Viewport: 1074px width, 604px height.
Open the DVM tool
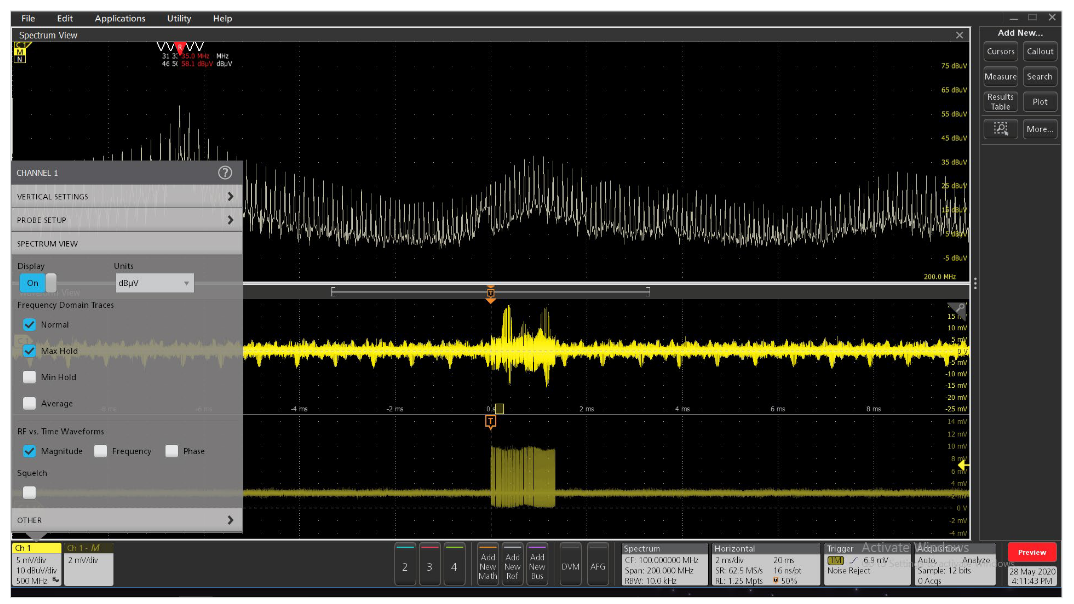coord(570,561)
